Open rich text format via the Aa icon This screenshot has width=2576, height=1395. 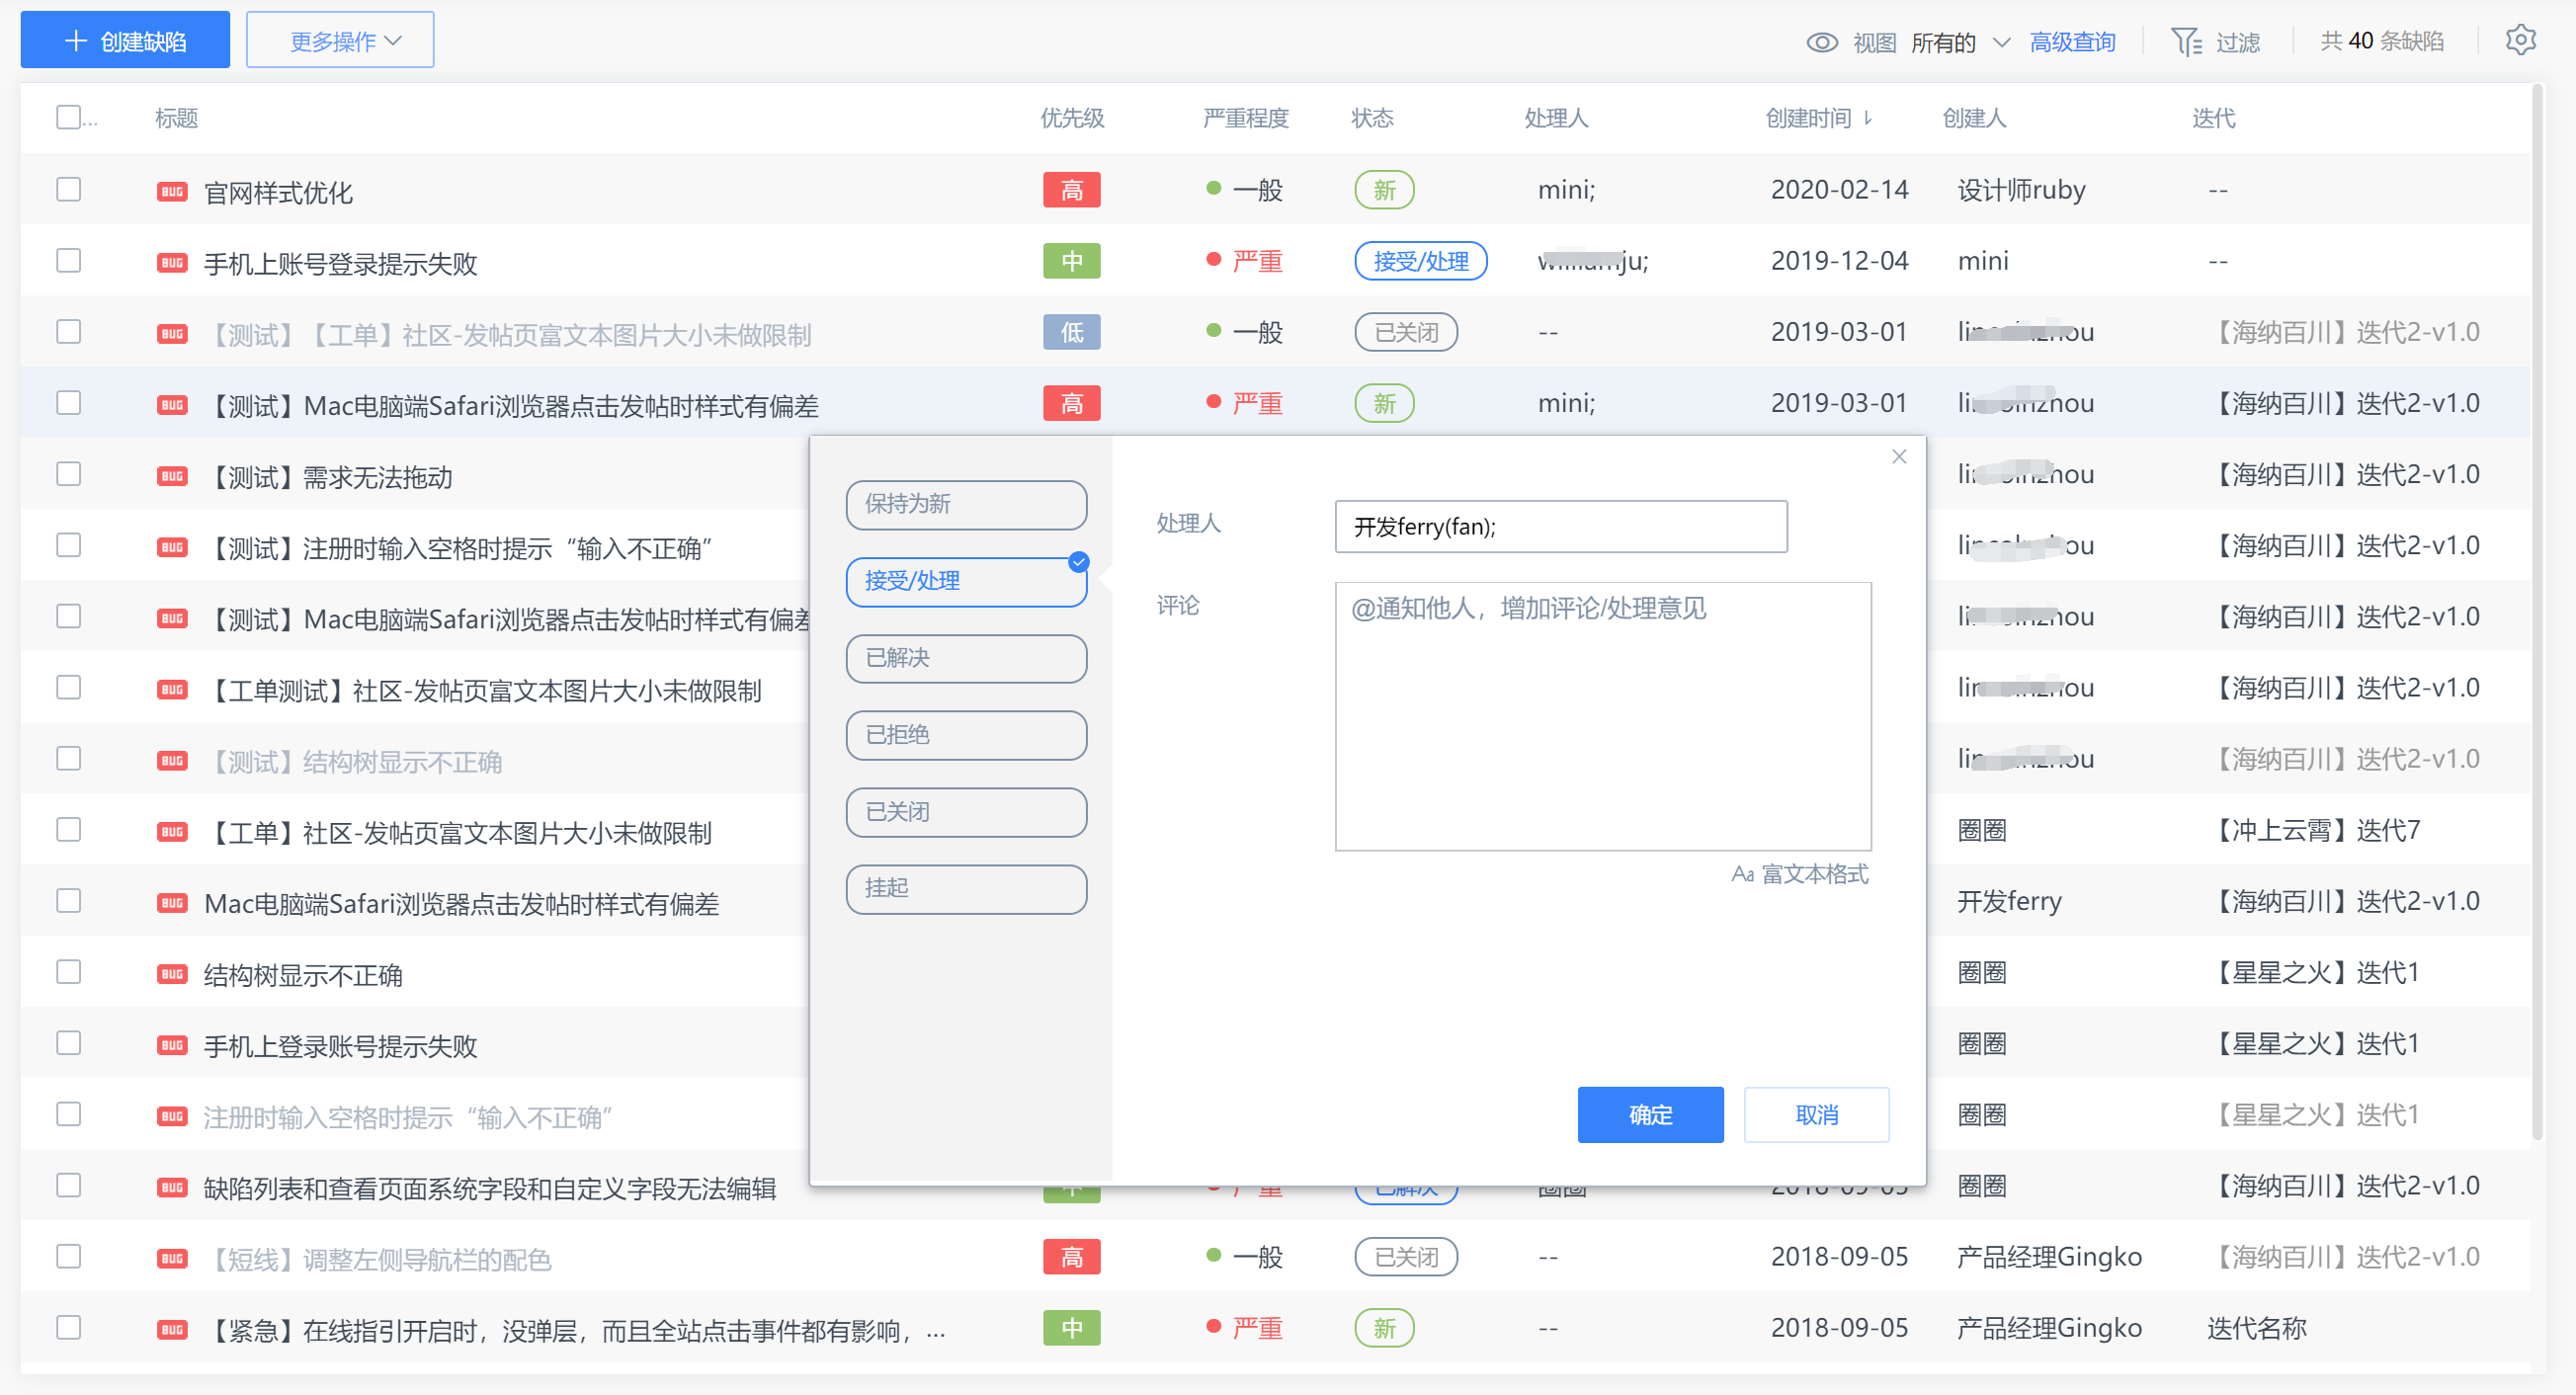pos(1742,875)
